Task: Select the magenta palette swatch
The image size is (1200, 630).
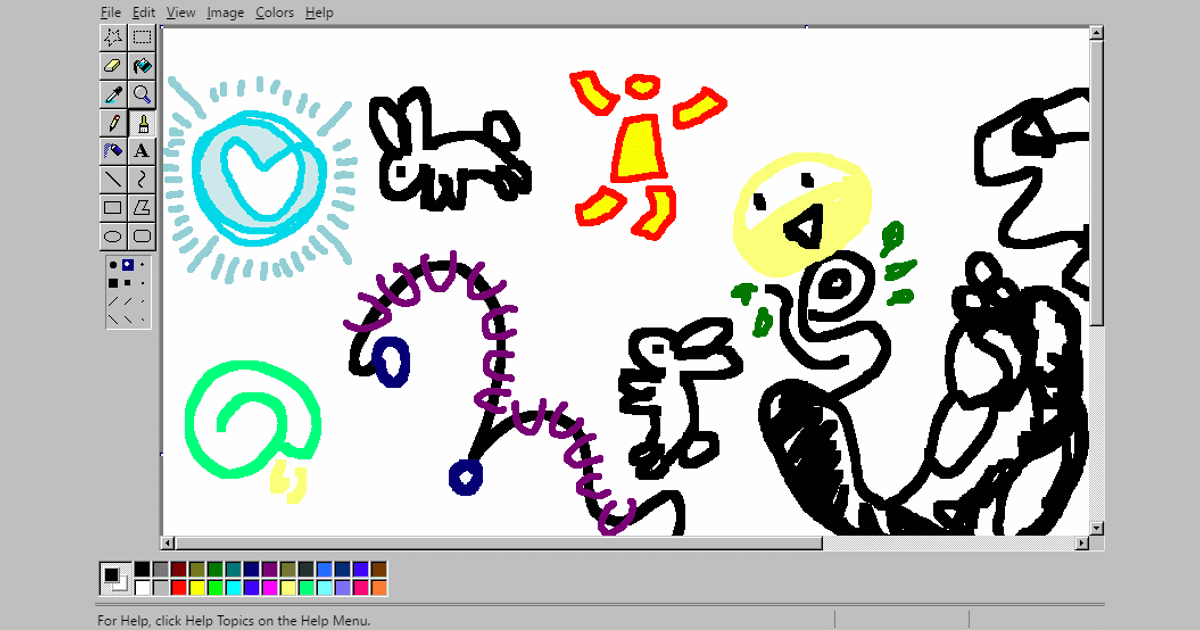Action: [270, 587]
